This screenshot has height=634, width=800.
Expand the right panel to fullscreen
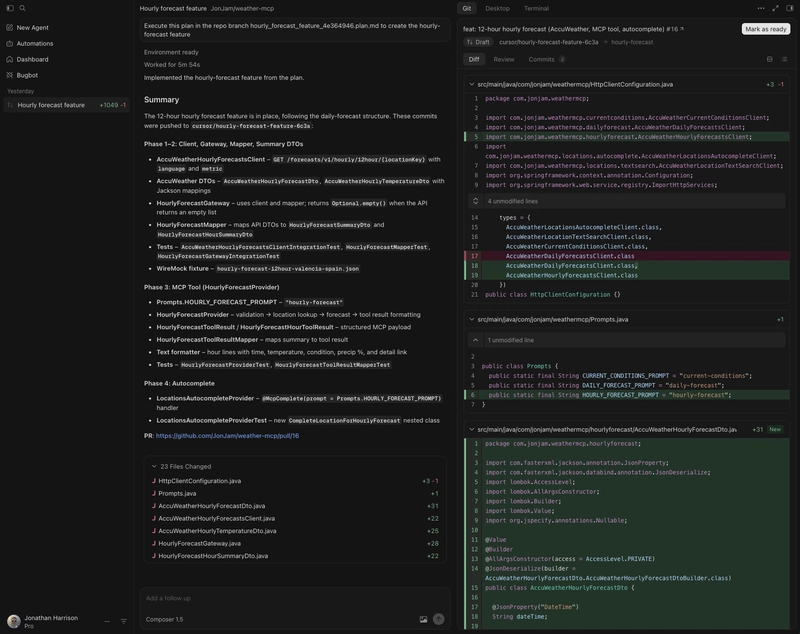click(775, 8)
